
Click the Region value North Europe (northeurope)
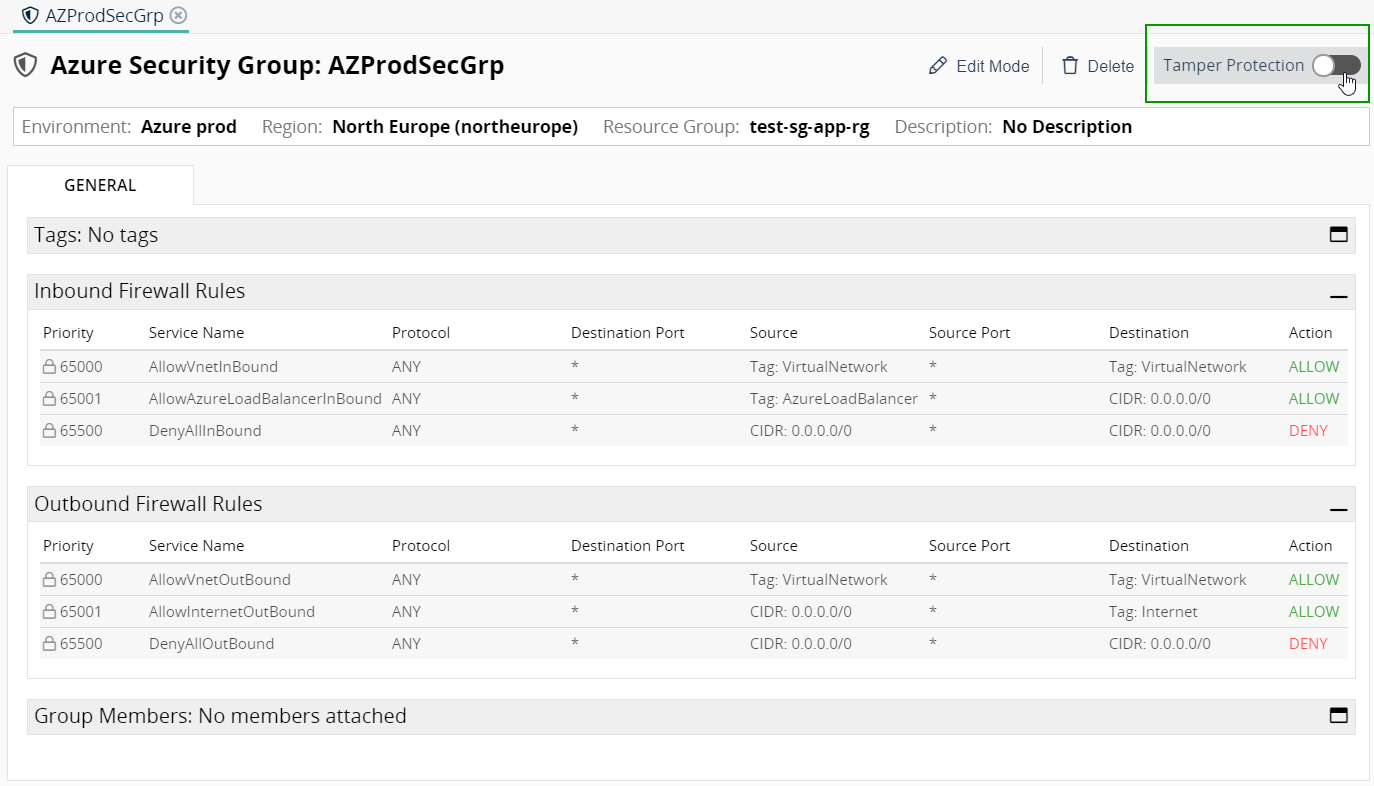point(455,127)
